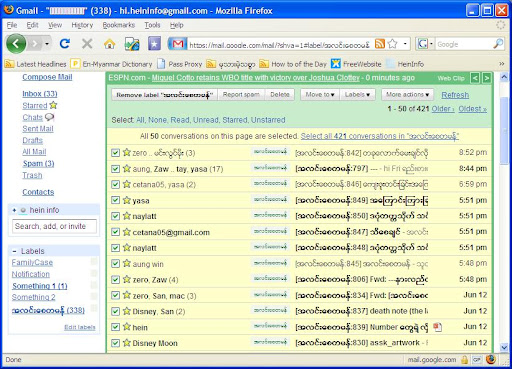Show previous web clip arrow
This screenshot has width=512, height=369.
point(475,78)
